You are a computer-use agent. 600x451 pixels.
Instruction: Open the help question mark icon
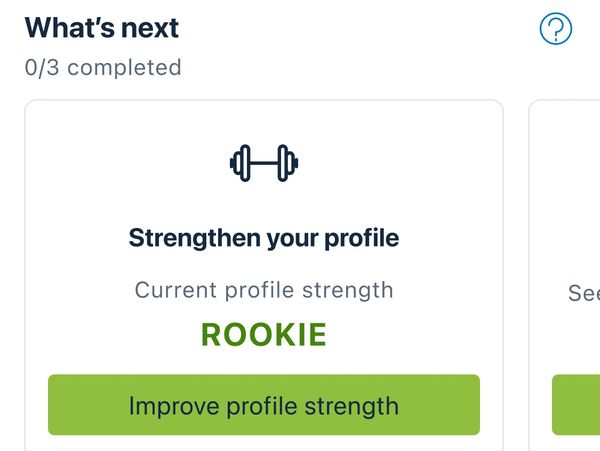point(555,29)
